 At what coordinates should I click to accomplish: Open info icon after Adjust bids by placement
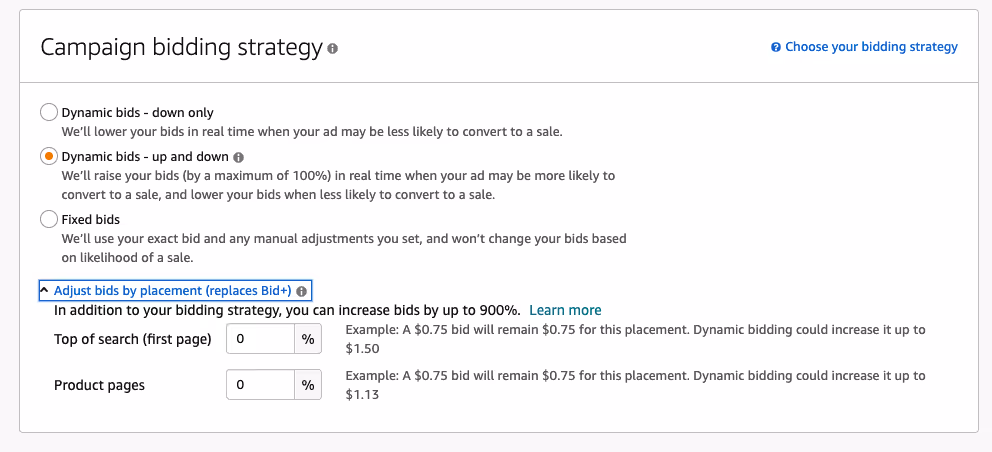(301, 291)
